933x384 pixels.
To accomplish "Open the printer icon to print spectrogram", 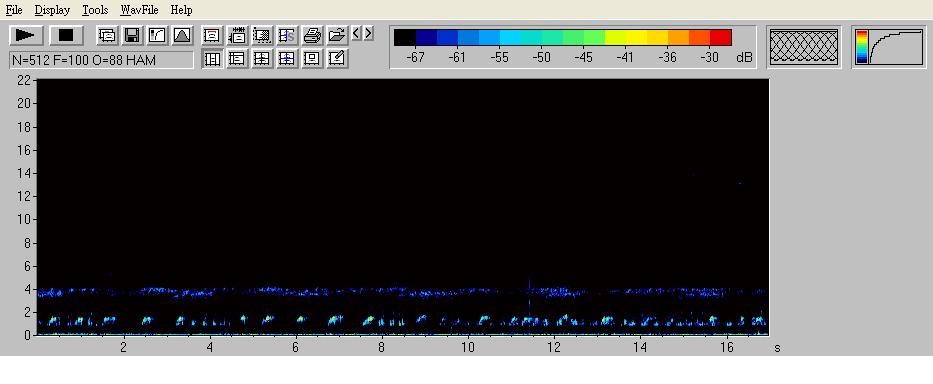I will tap(312, 35).
